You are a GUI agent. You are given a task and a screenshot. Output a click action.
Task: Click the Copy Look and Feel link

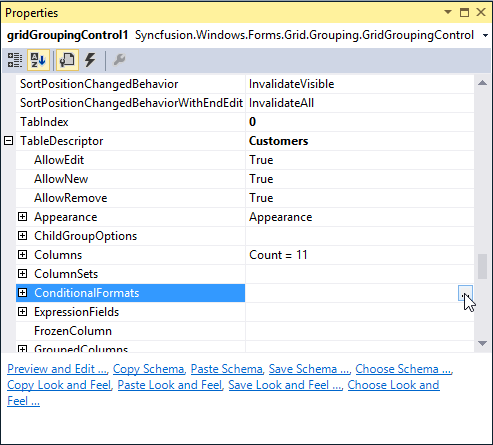[x=59, y=385]
